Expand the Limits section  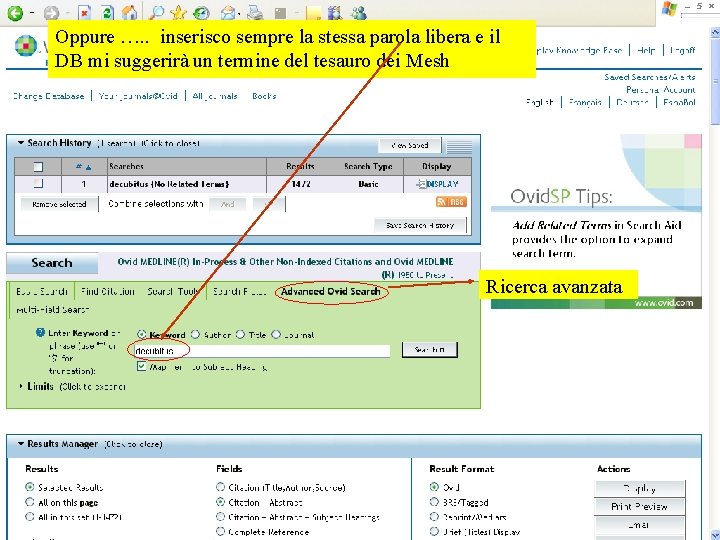(21, 386)
